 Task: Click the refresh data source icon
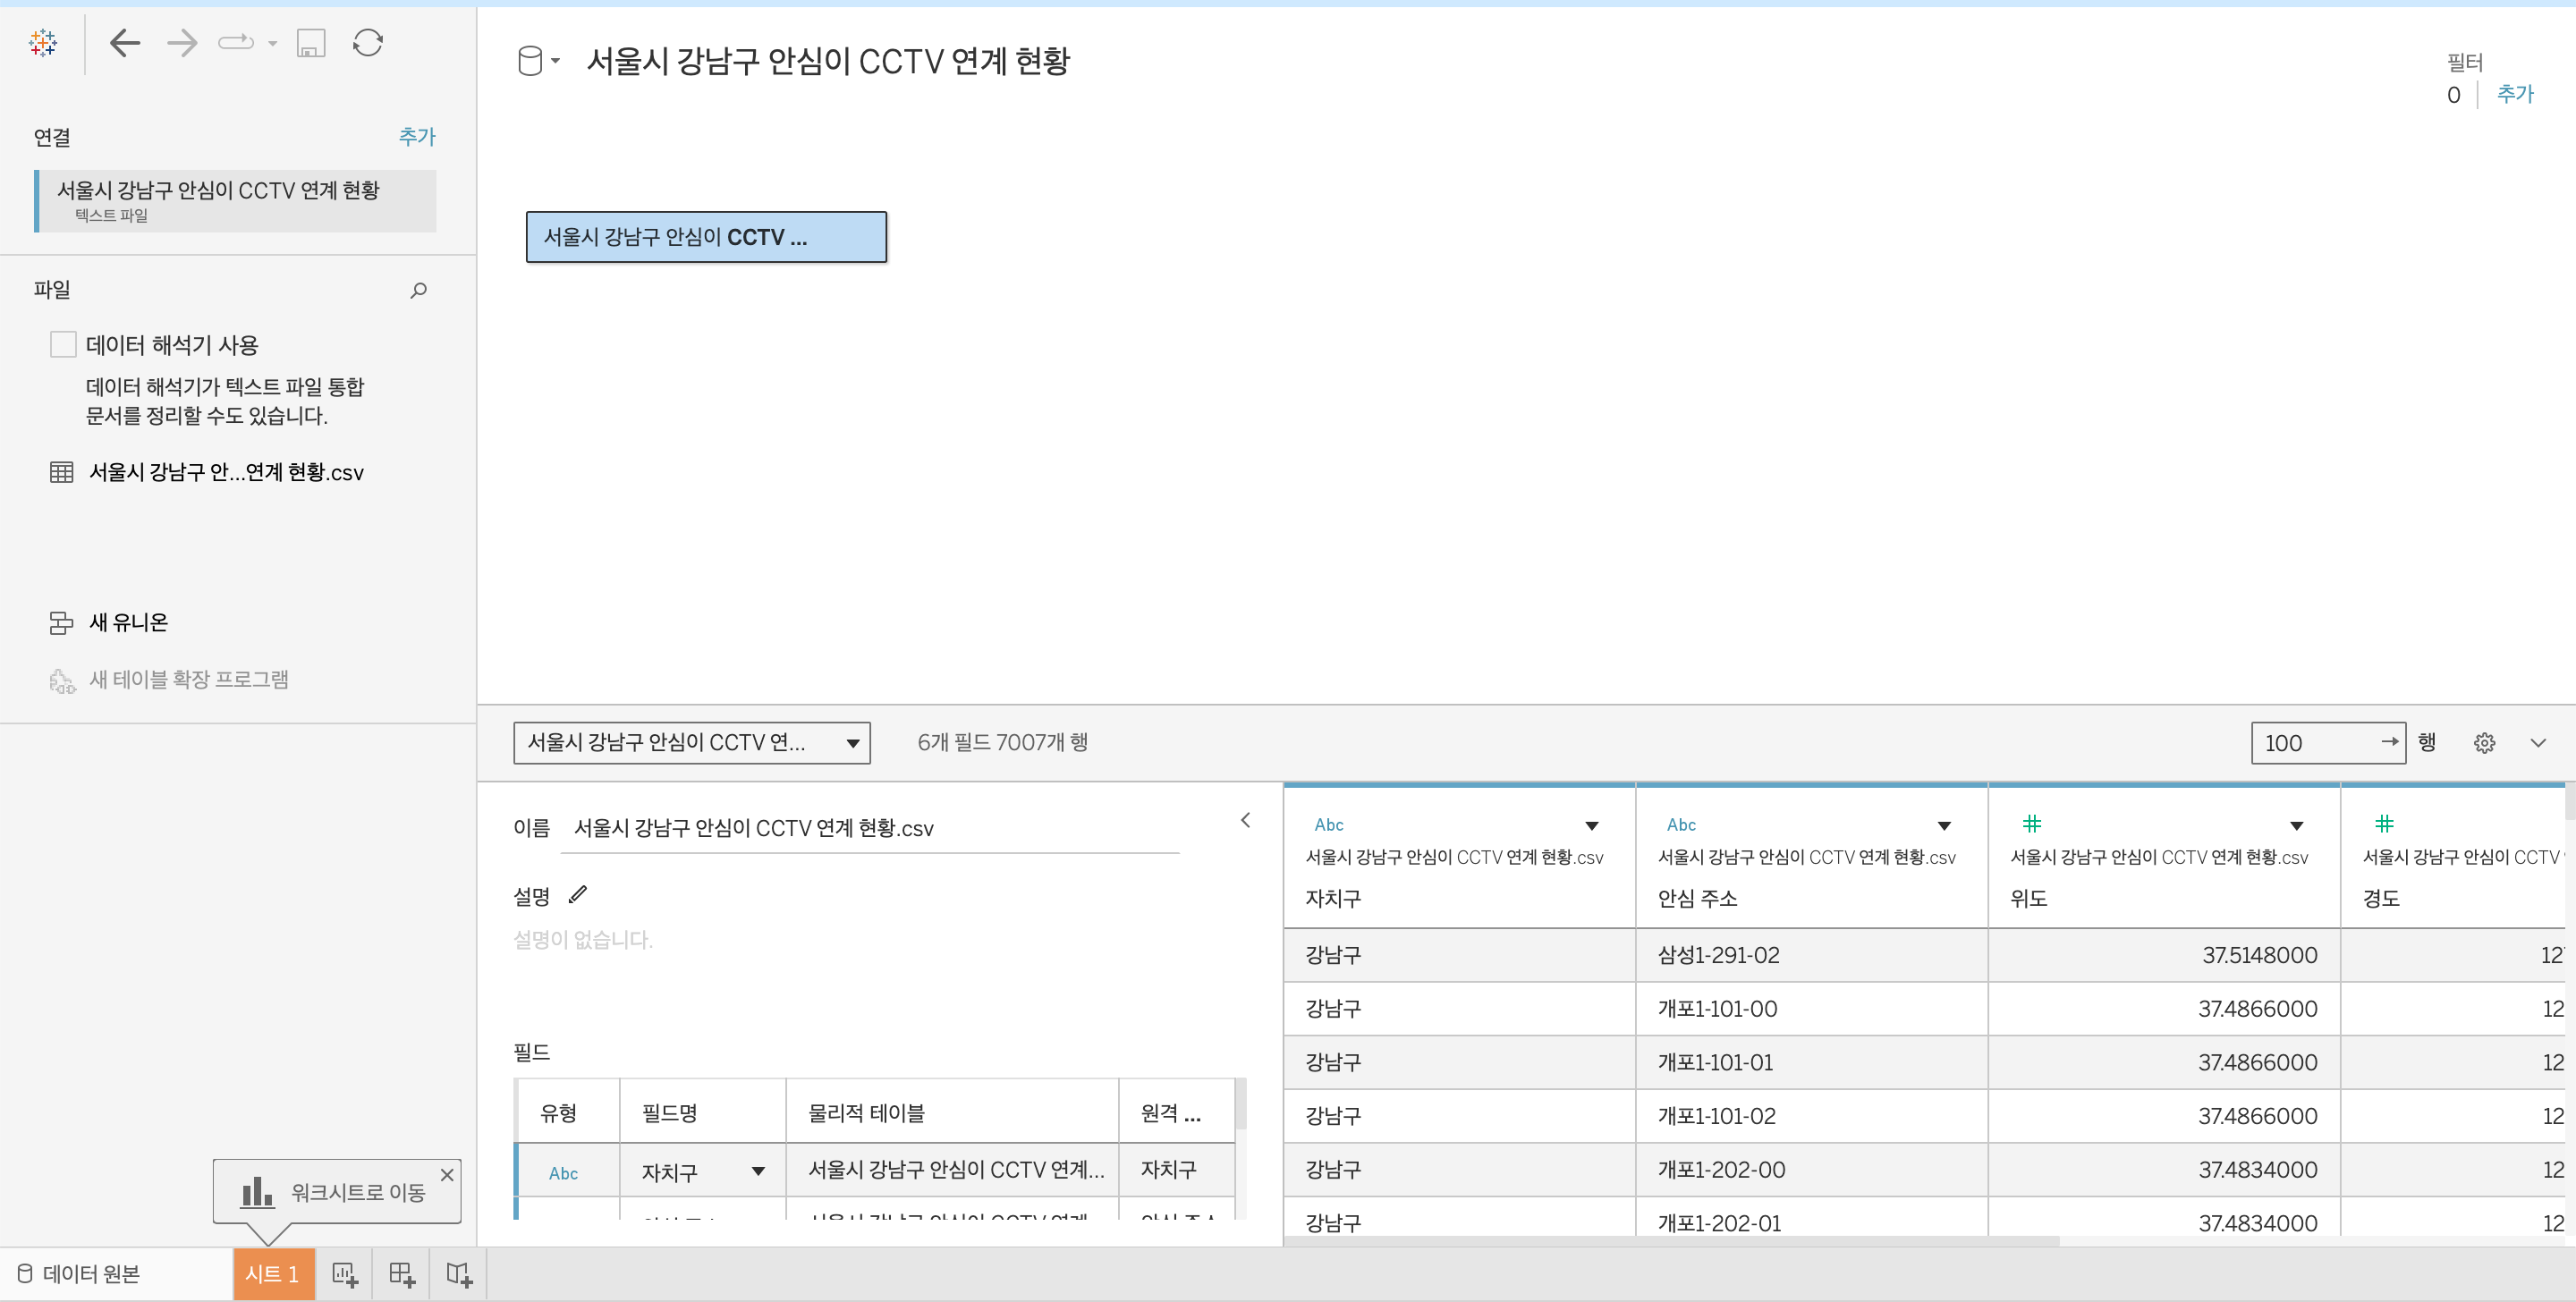click(368, 43)
